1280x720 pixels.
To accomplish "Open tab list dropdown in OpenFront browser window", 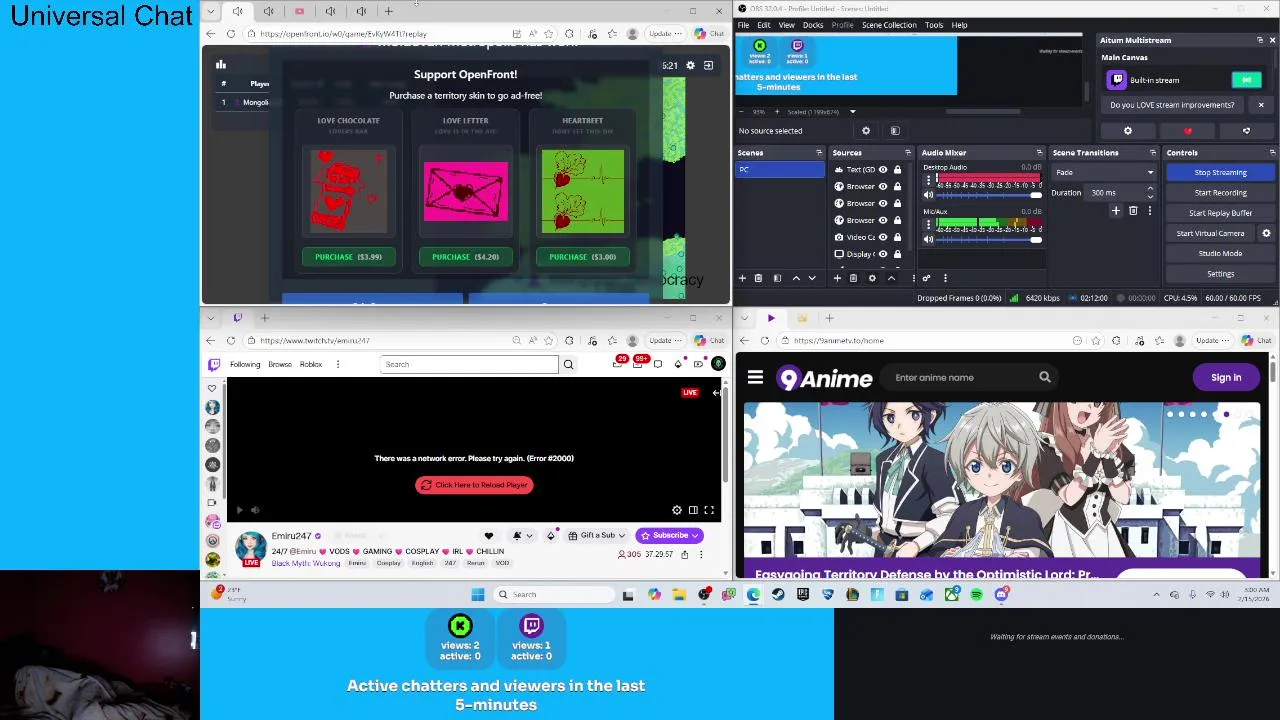I will click(x=210, y=11).
